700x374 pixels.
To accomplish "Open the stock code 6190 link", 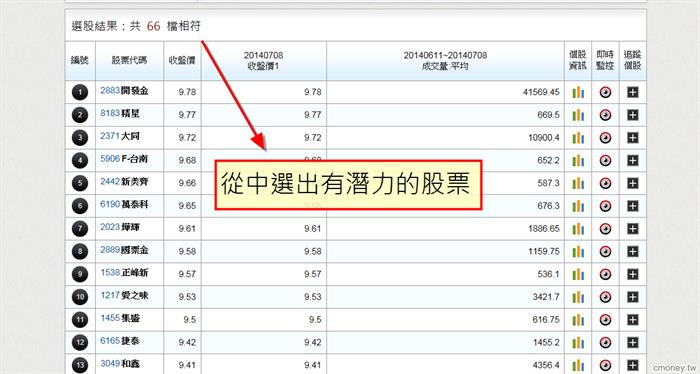I will 110,204.
